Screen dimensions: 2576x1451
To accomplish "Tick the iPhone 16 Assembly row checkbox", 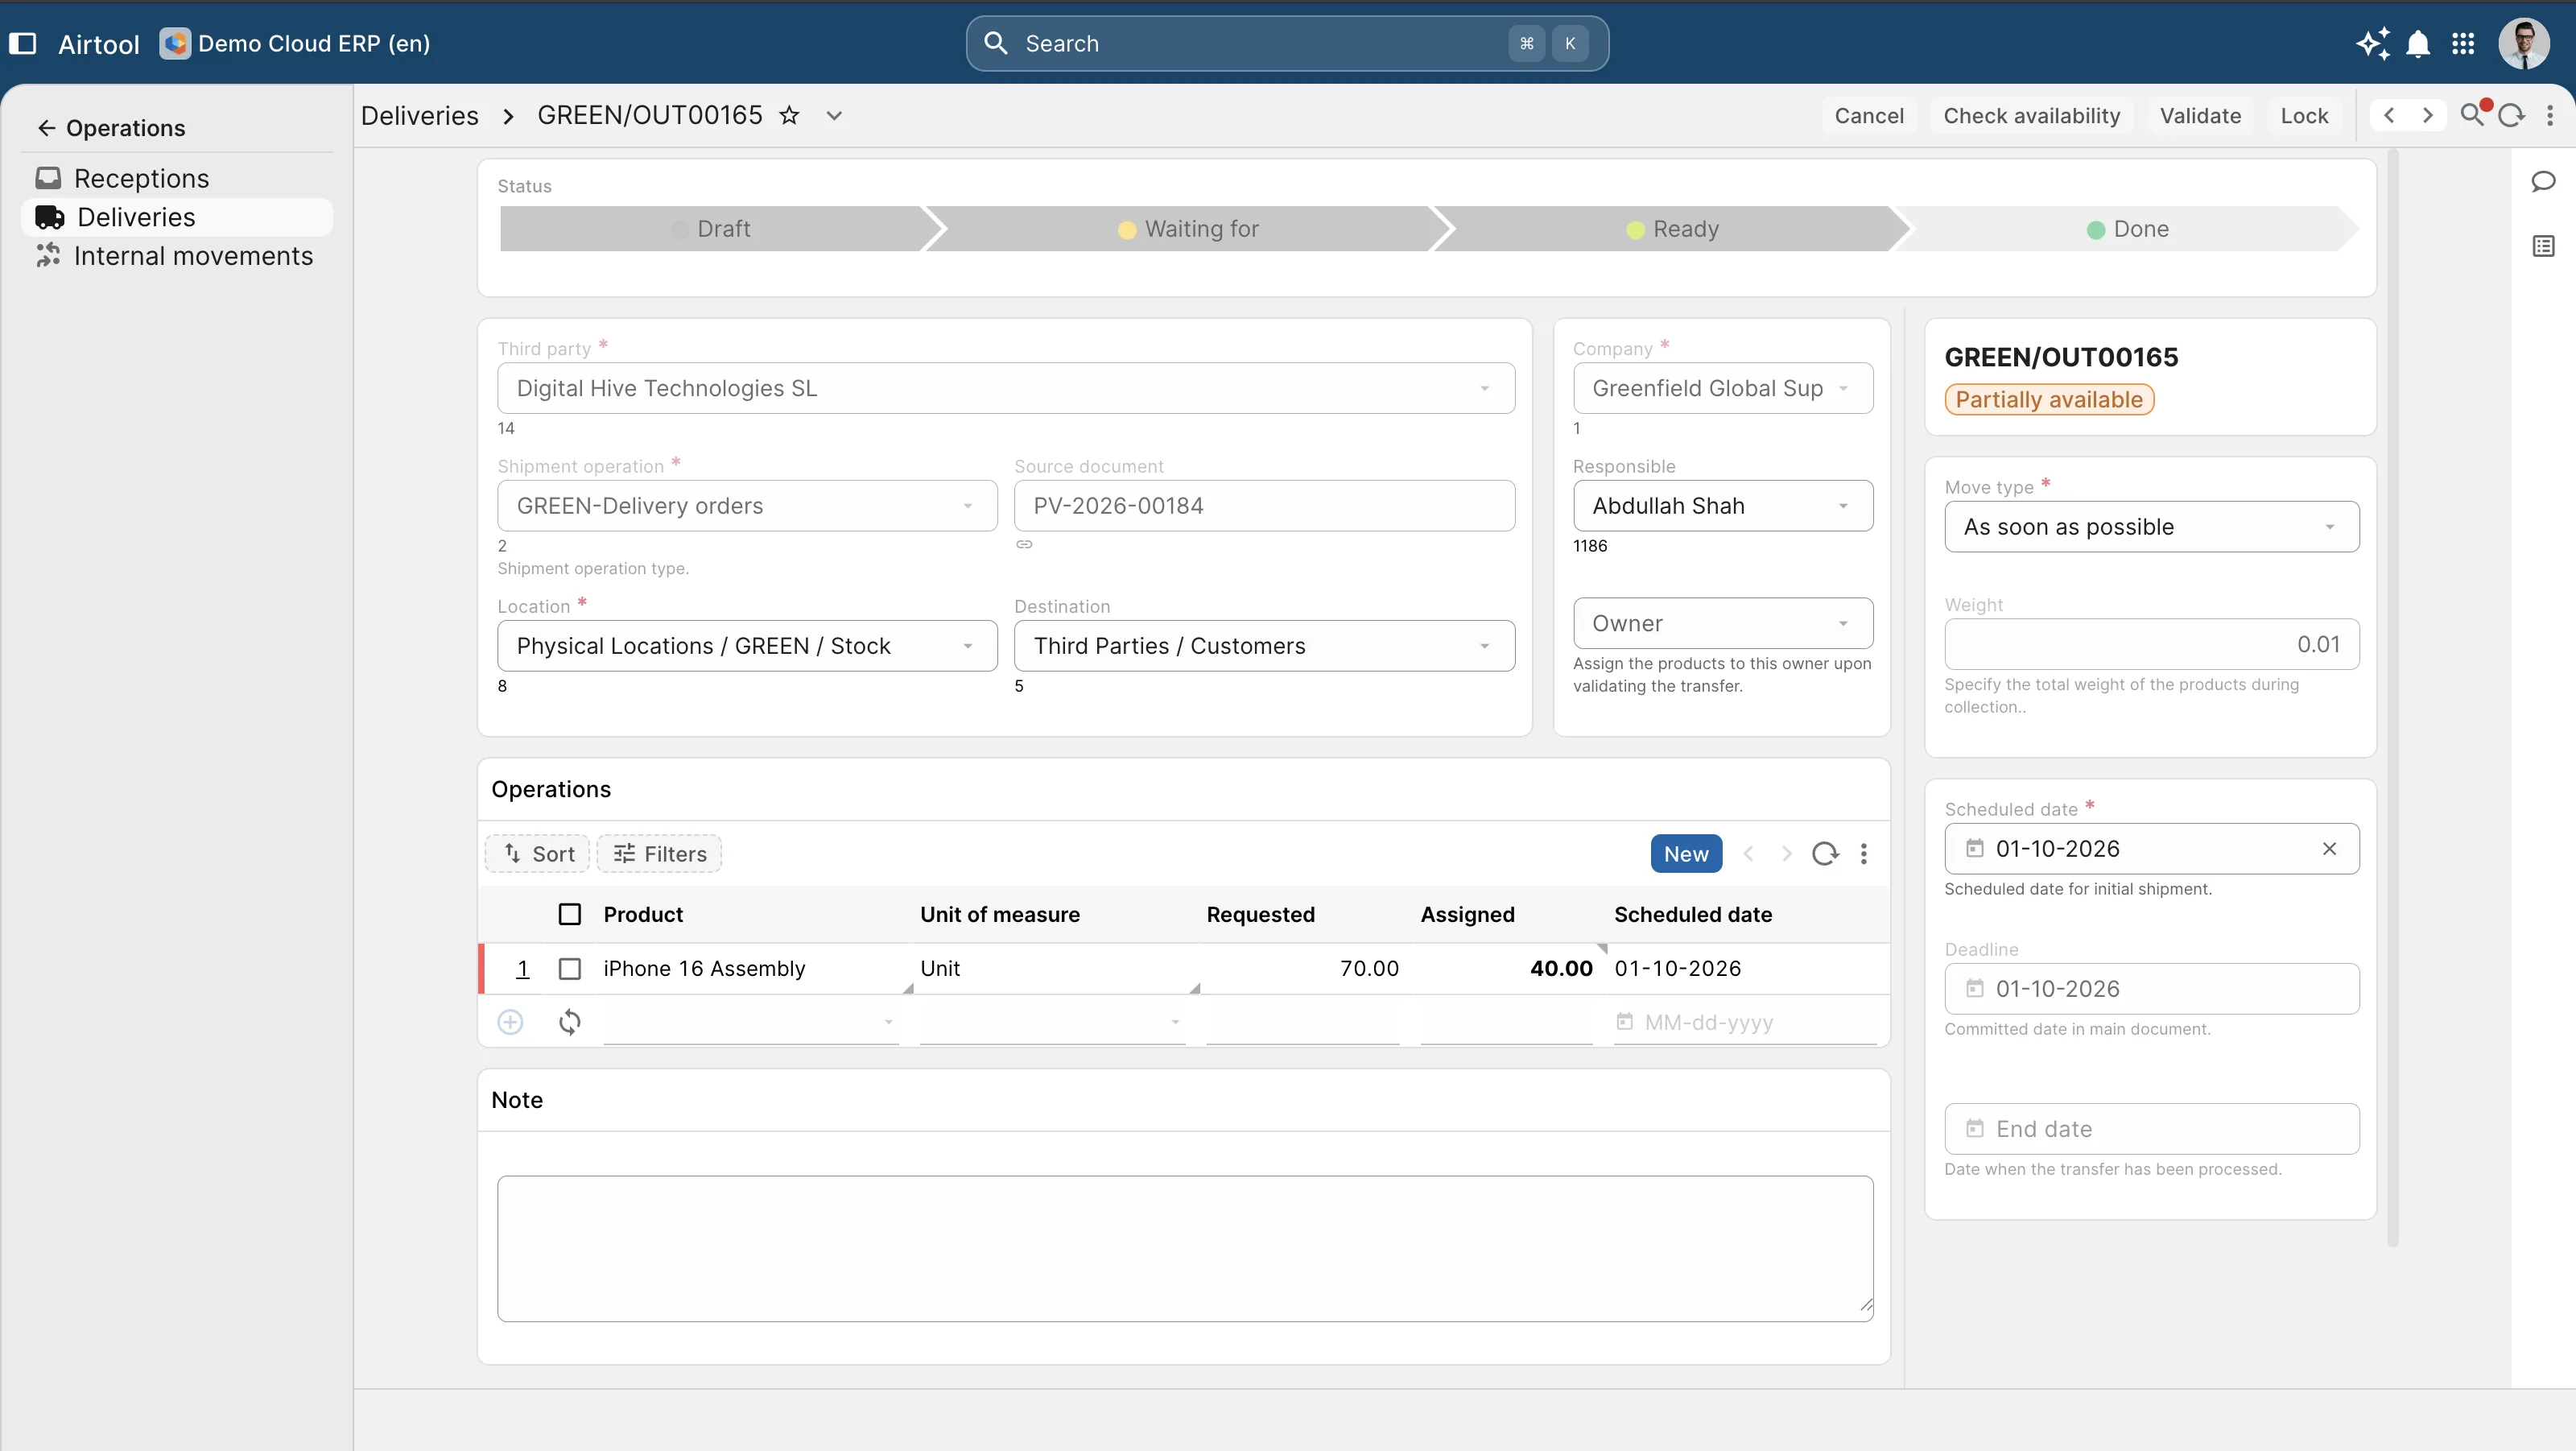I will (569, 968).
